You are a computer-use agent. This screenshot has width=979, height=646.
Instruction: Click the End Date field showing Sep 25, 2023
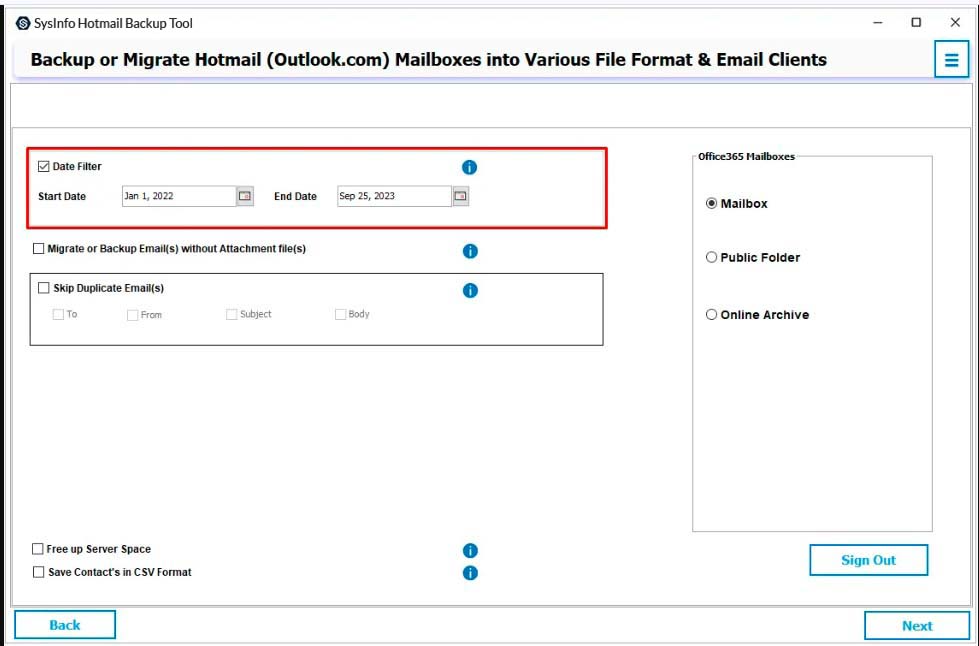tap(394, 196)
